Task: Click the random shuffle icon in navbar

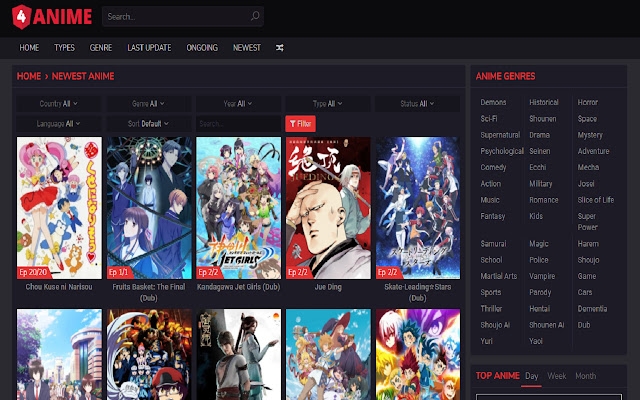Action: tap(280, 48)
